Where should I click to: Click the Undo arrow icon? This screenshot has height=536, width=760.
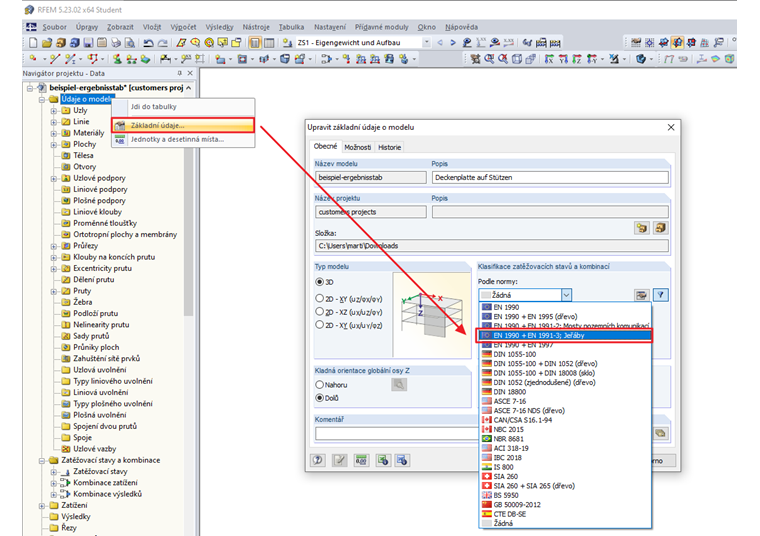pyautogui.click(x=149, y=43)
